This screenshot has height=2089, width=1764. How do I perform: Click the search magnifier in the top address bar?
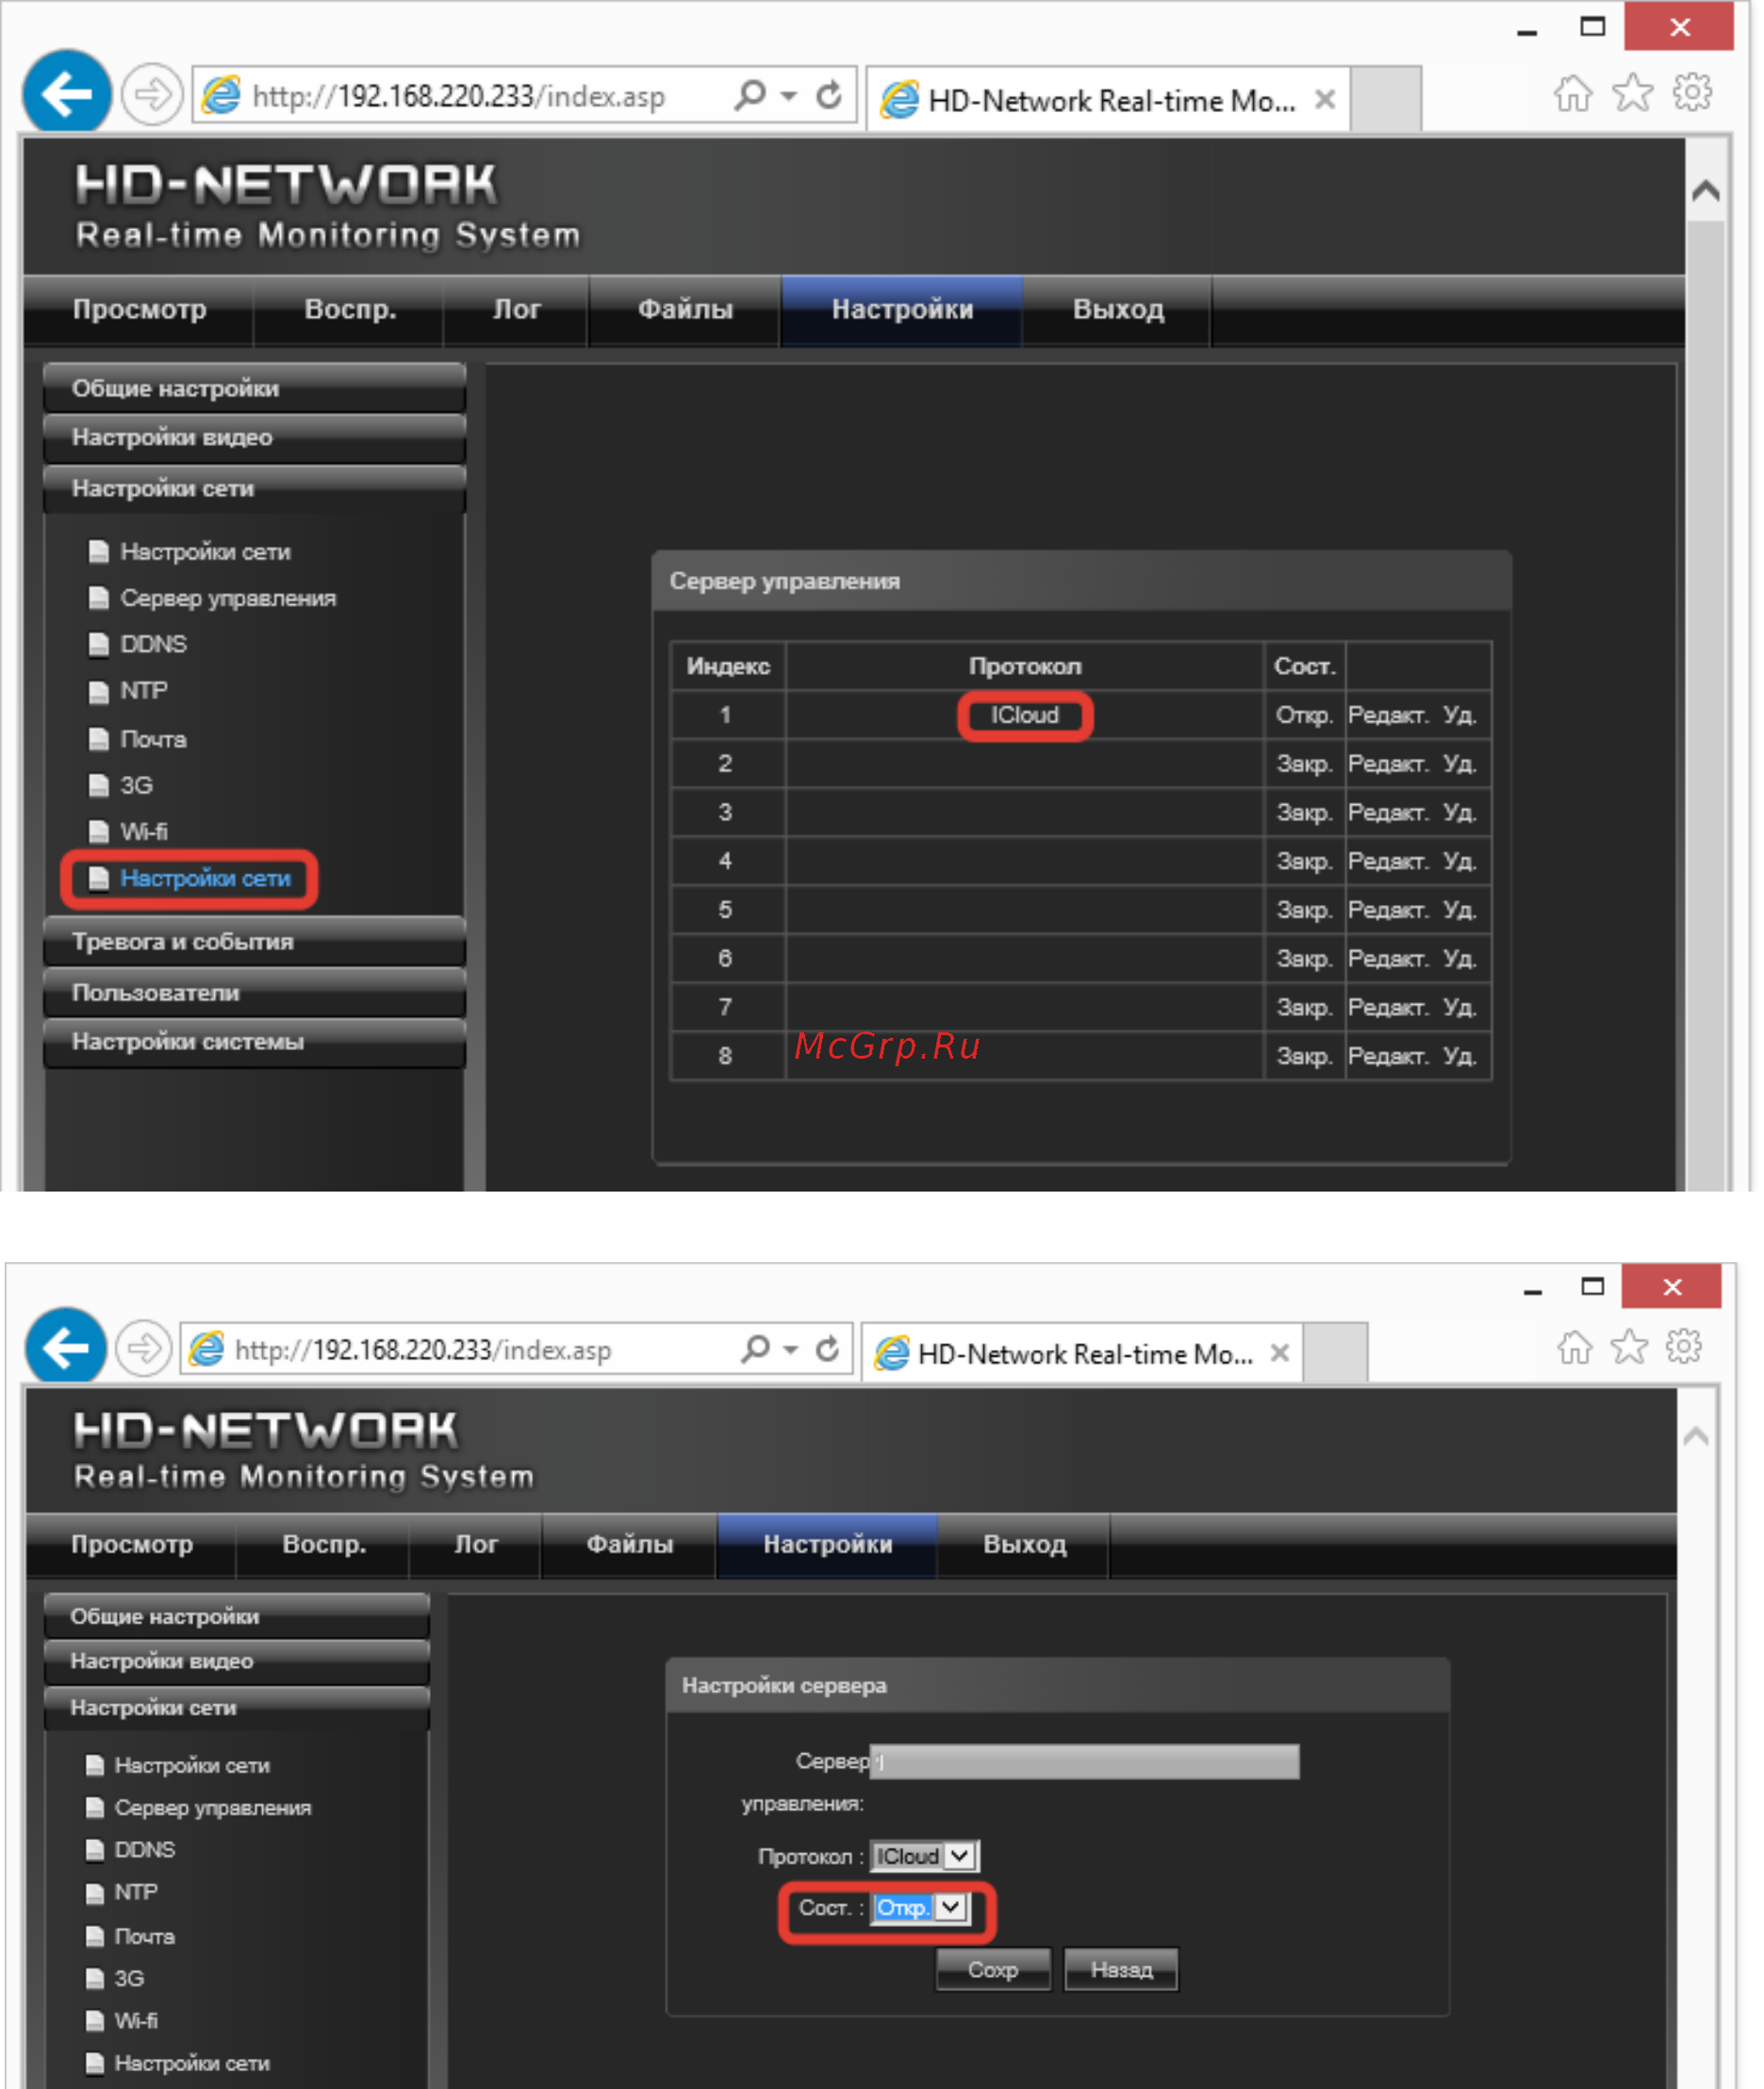click(x=749, y=95)
